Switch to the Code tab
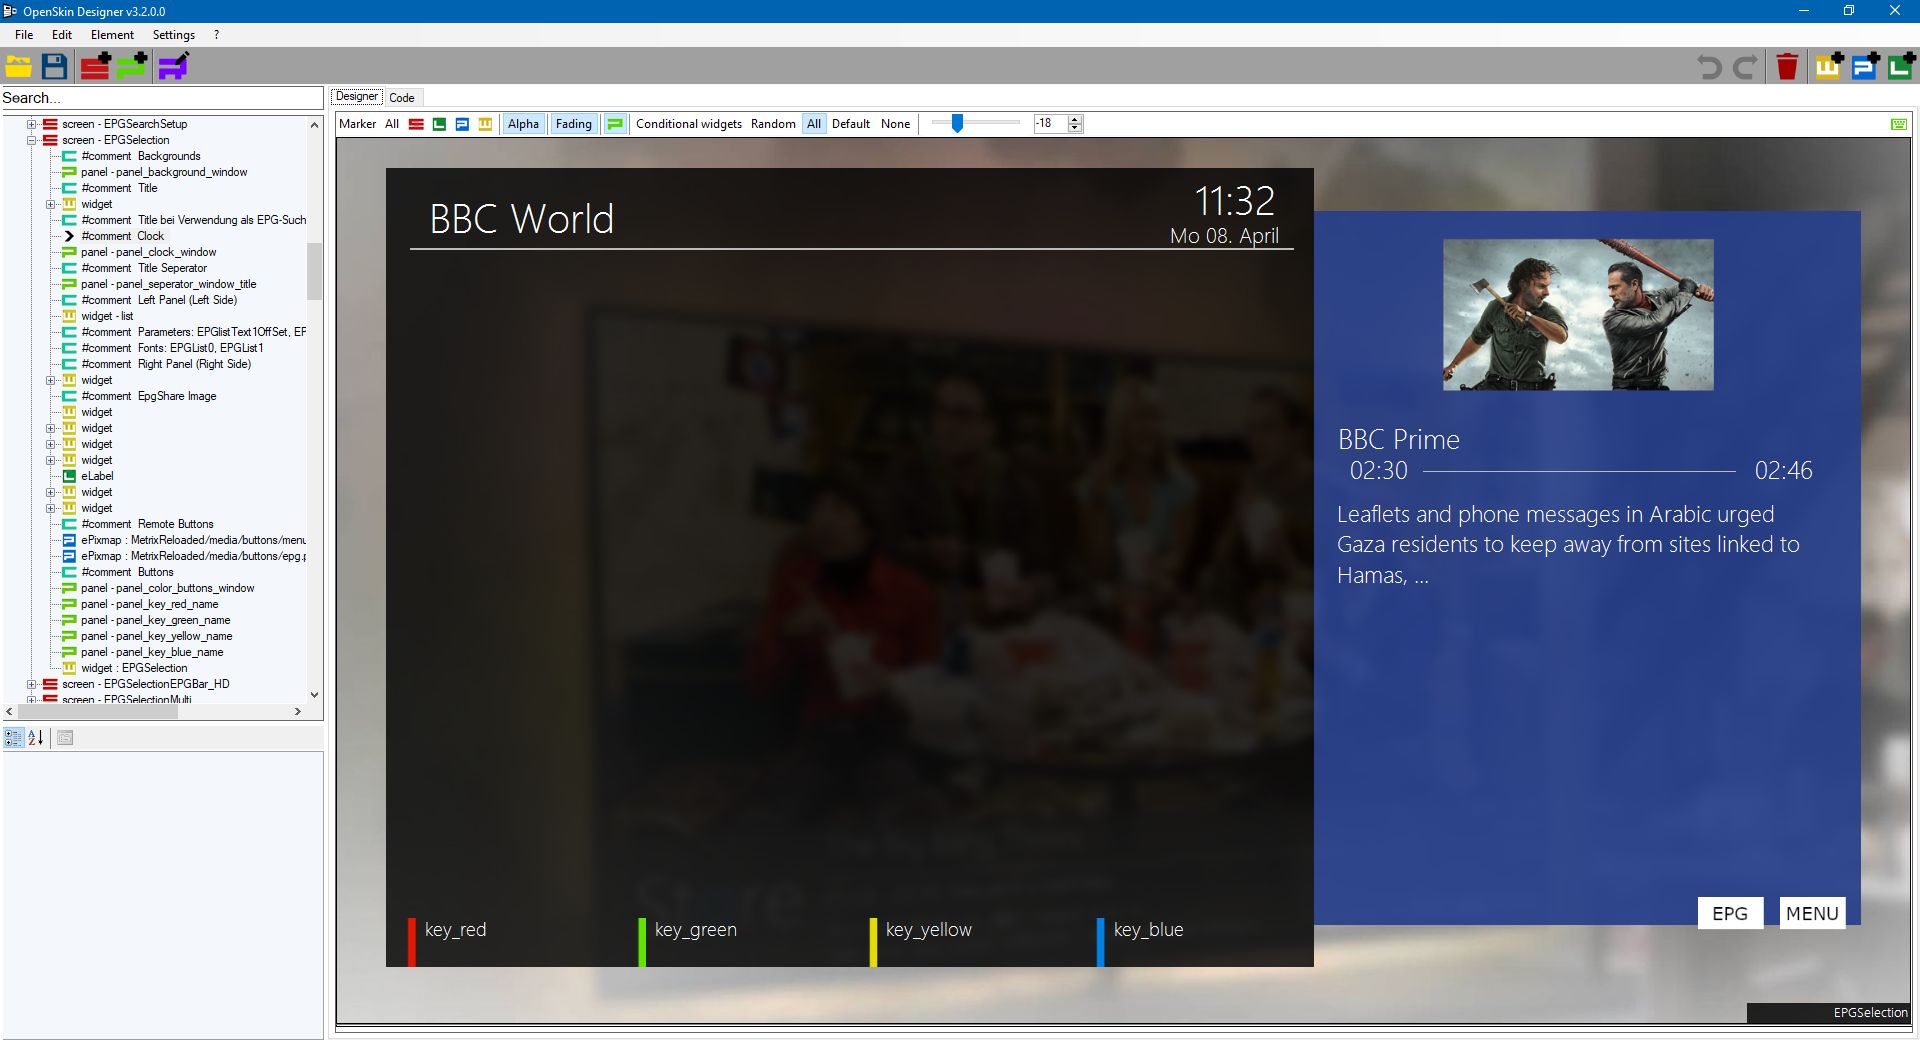 402,97
